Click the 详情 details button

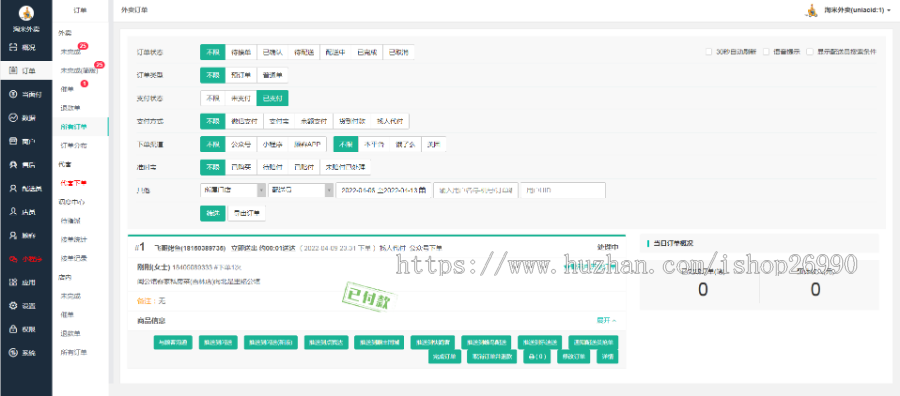pyautogui.click(x=607, y=356)
